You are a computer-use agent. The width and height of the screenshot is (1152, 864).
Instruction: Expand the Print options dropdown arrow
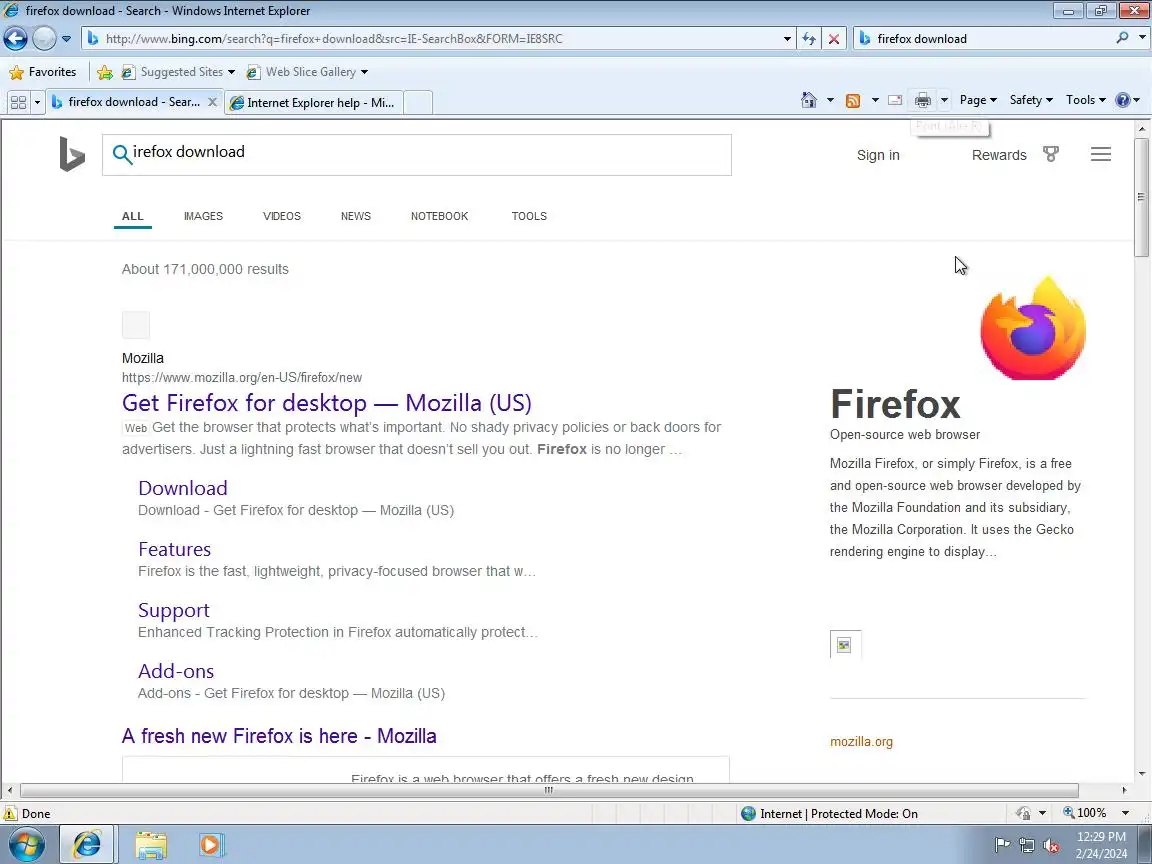944,100
